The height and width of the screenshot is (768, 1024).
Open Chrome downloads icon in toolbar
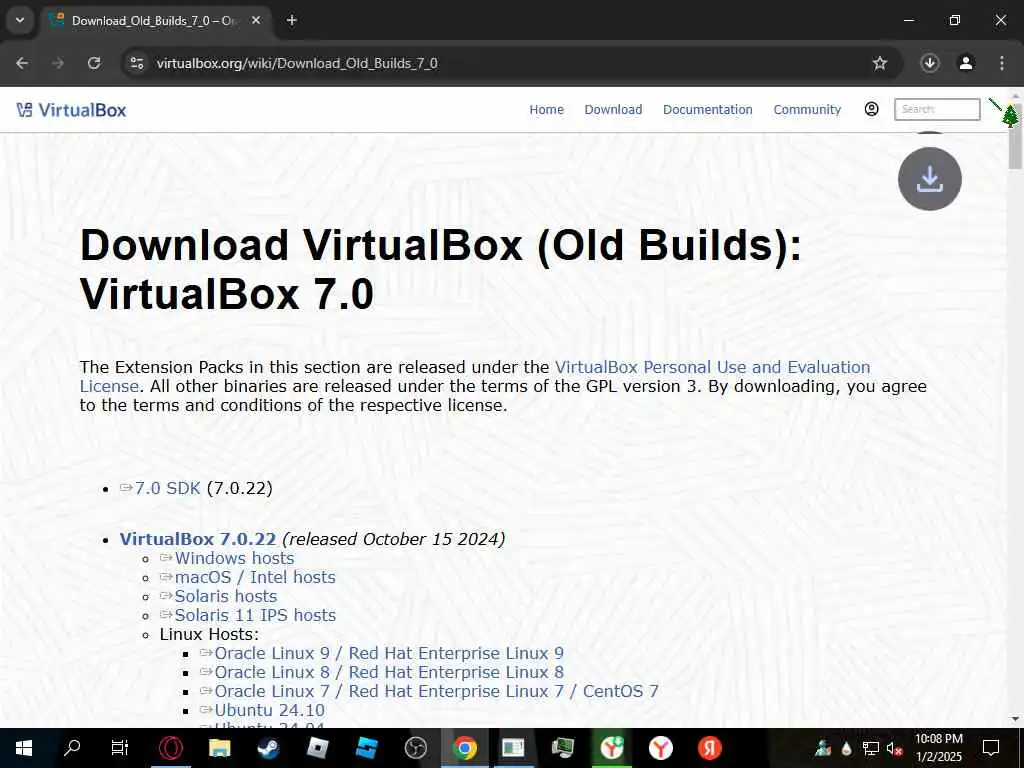(929, 63)
